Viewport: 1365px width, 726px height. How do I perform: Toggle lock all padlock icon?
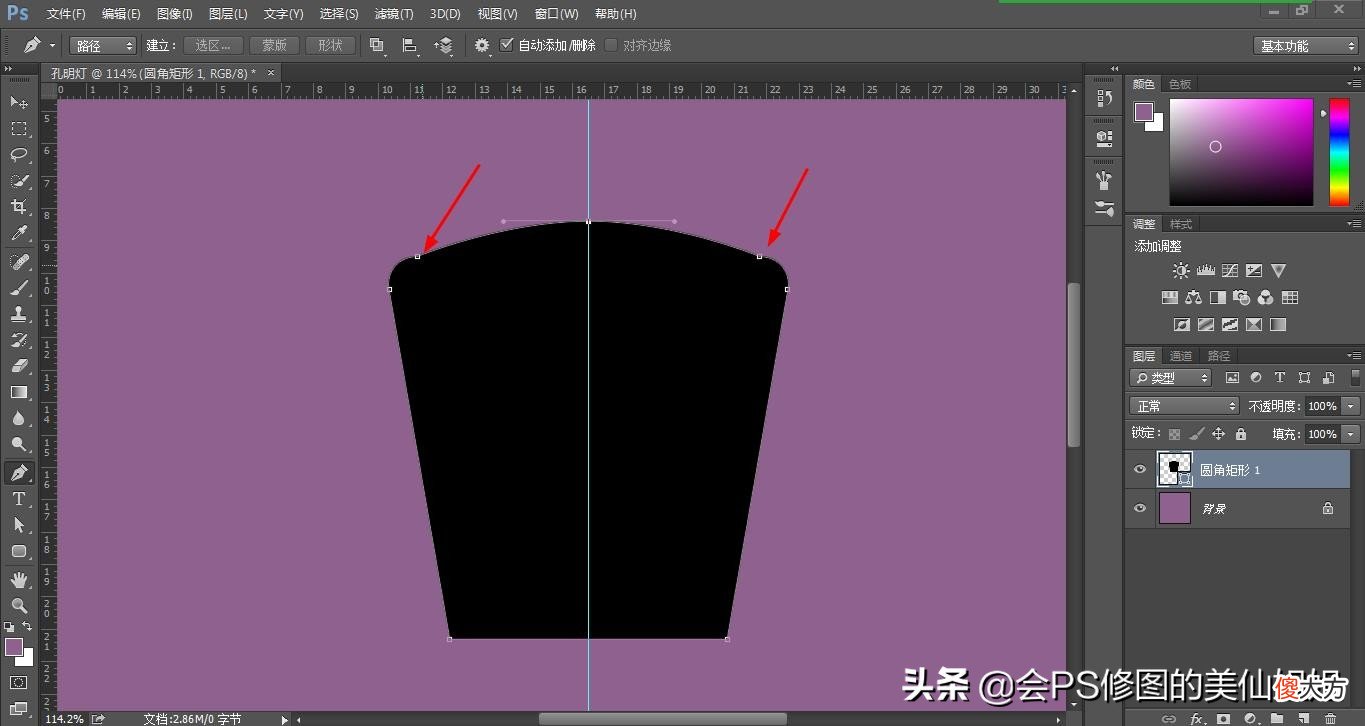1241,434
